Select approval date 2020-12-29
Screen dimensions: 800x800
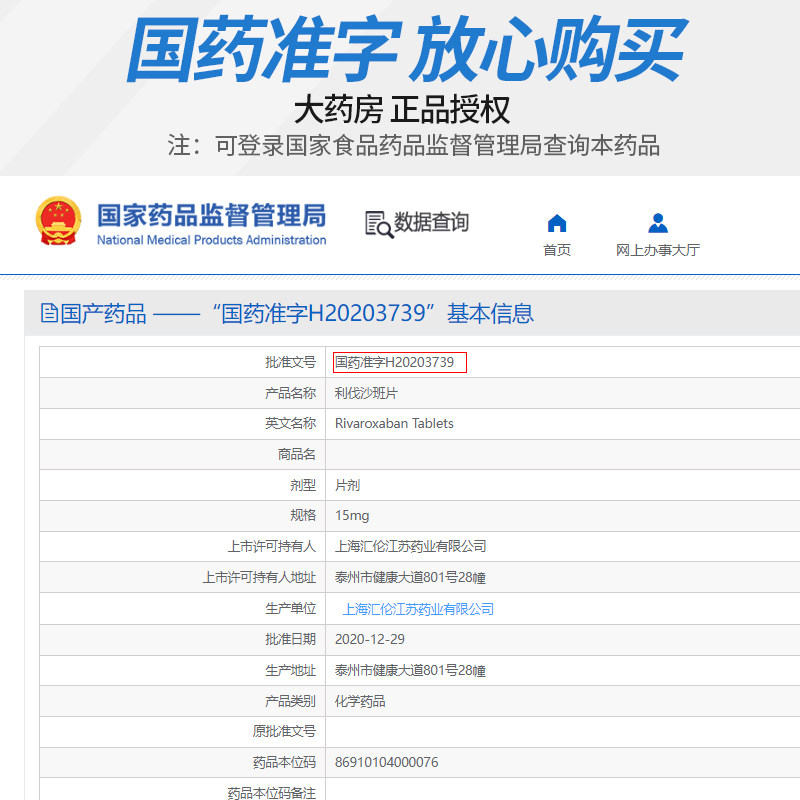369,639
